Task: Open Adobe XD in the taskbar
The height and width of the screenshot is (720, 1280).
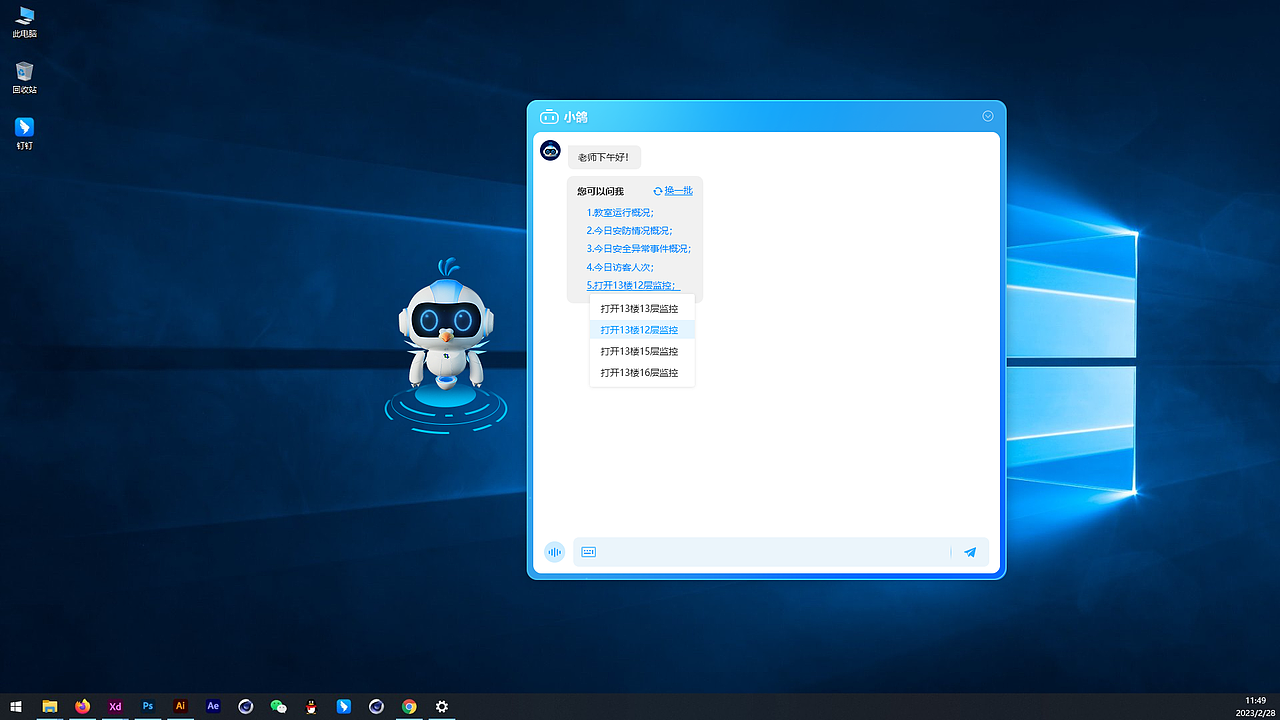Action: (x=115, y=706)
